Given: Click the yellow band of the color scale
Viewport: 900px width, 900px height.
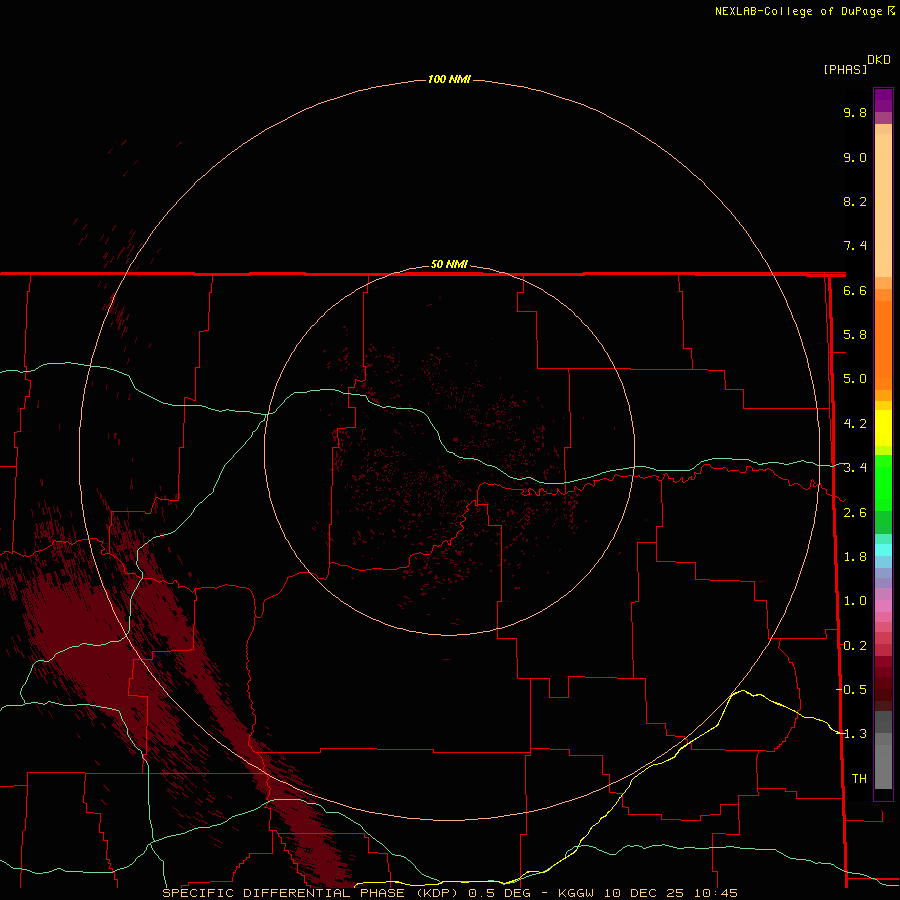Looking at the screenshot, I should pos(883,428).
